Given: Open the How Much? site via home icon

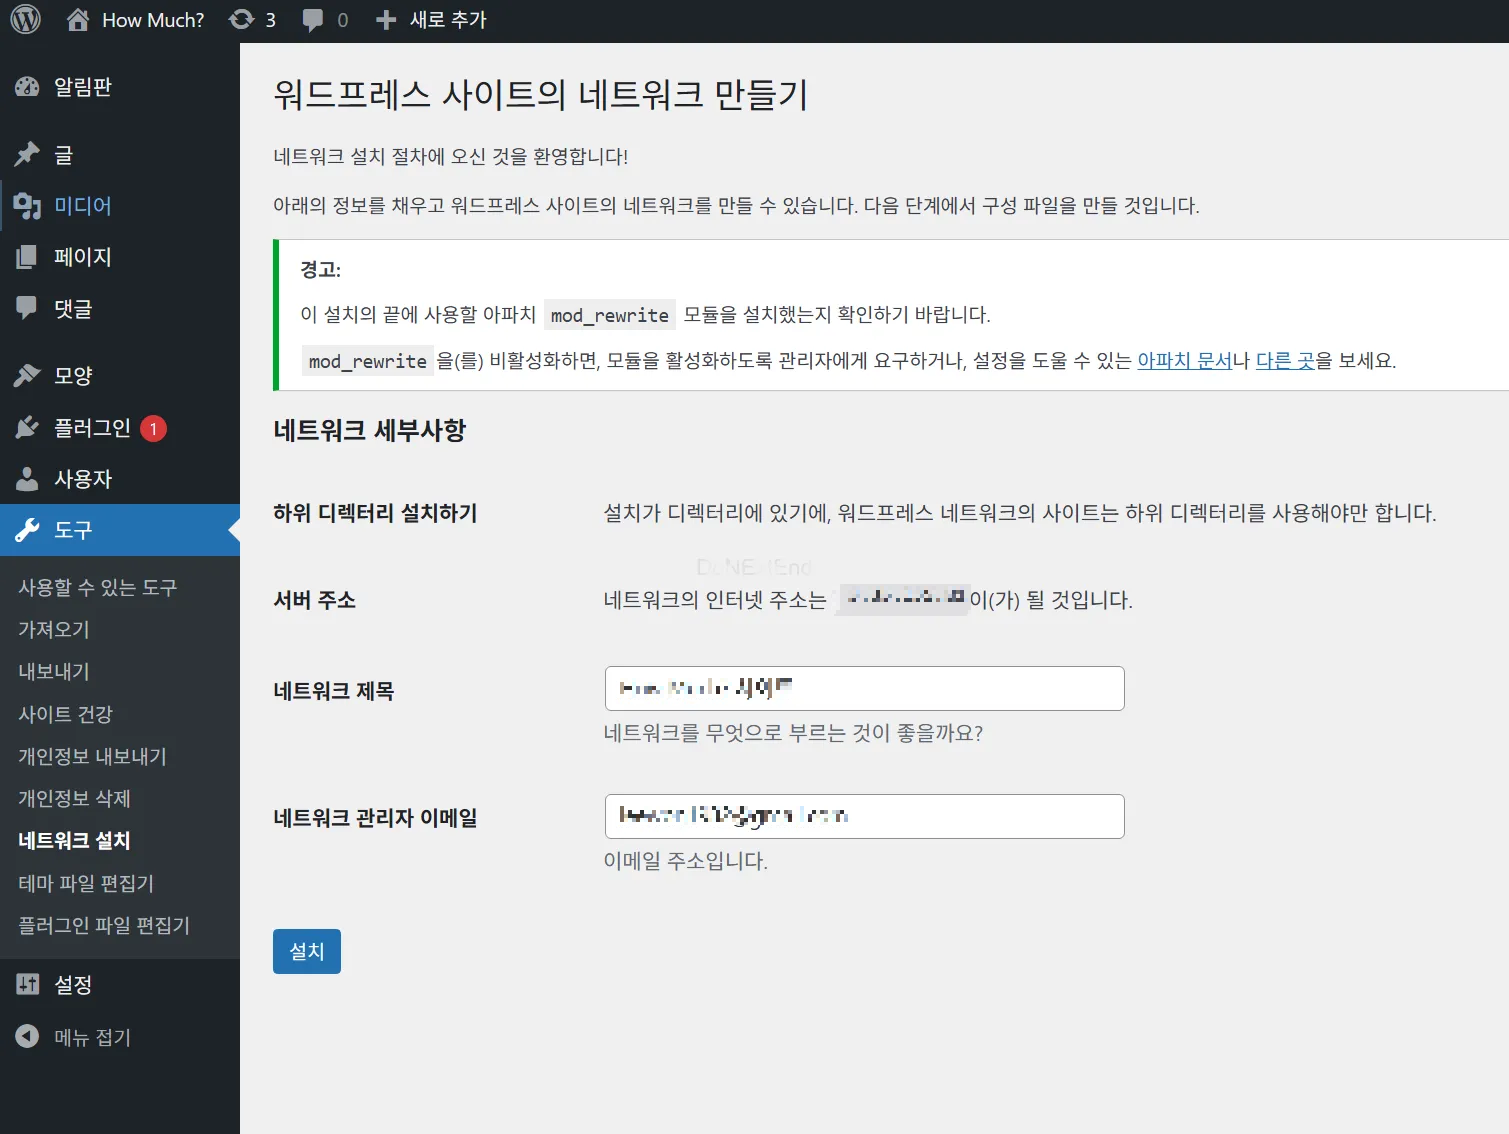Looking at the screenshot, I should [x=76, y=19].
